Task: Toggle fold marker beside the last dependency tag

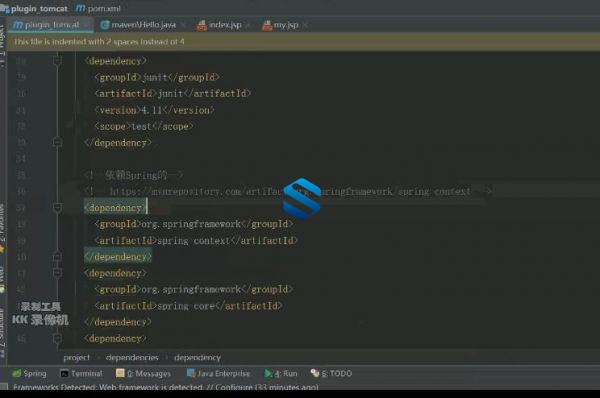Action: tap(57, 338)
